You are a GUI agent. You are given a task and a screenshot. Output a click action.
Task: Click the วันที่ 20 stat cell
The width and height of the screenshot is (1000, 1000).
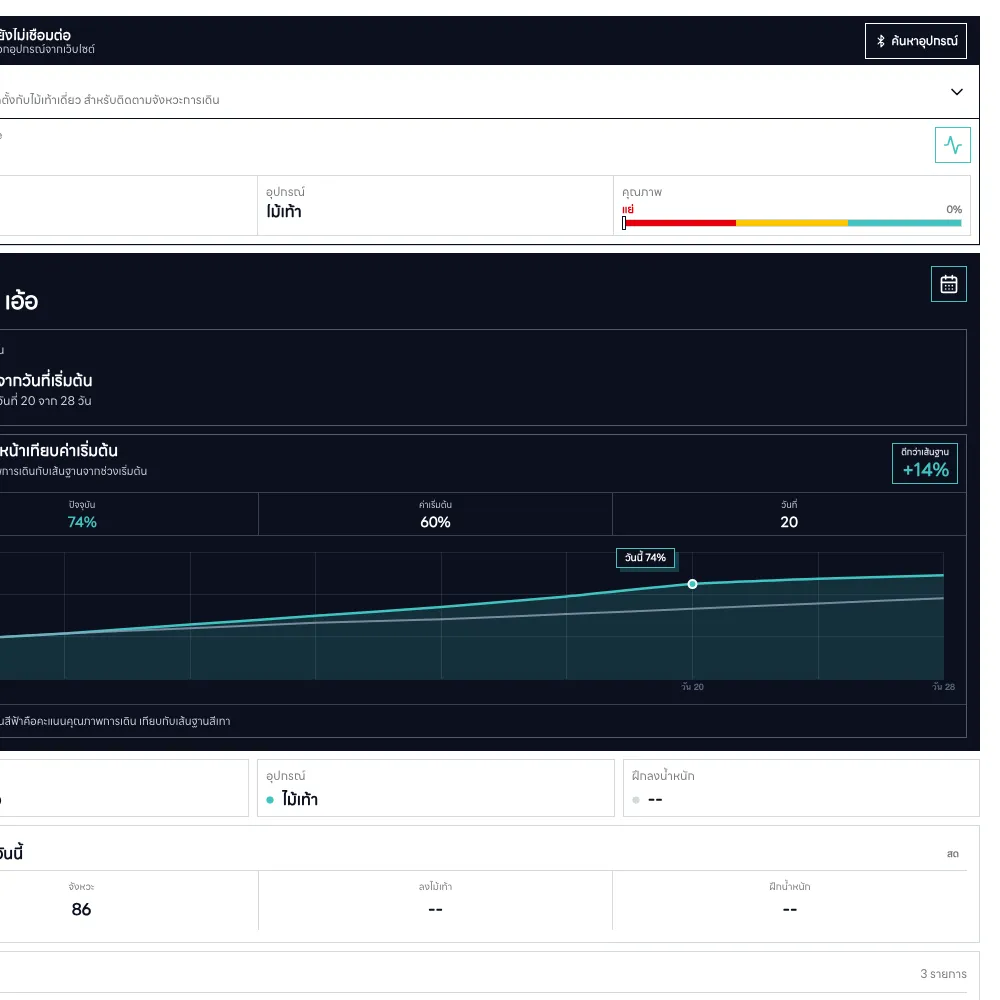tap(789, 514)
